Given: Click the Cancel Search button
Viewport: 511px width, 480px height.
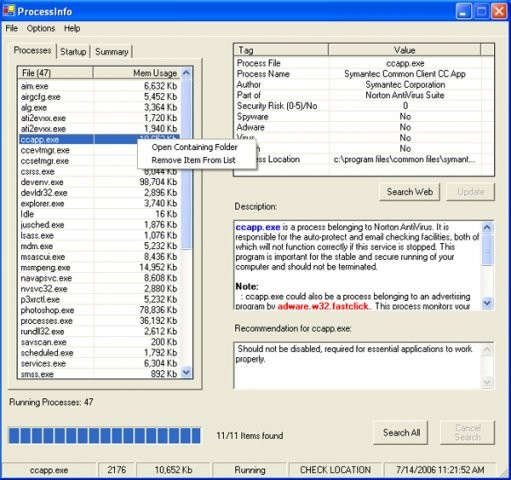Looking at the screenshot, I should (x=467, y=433).
